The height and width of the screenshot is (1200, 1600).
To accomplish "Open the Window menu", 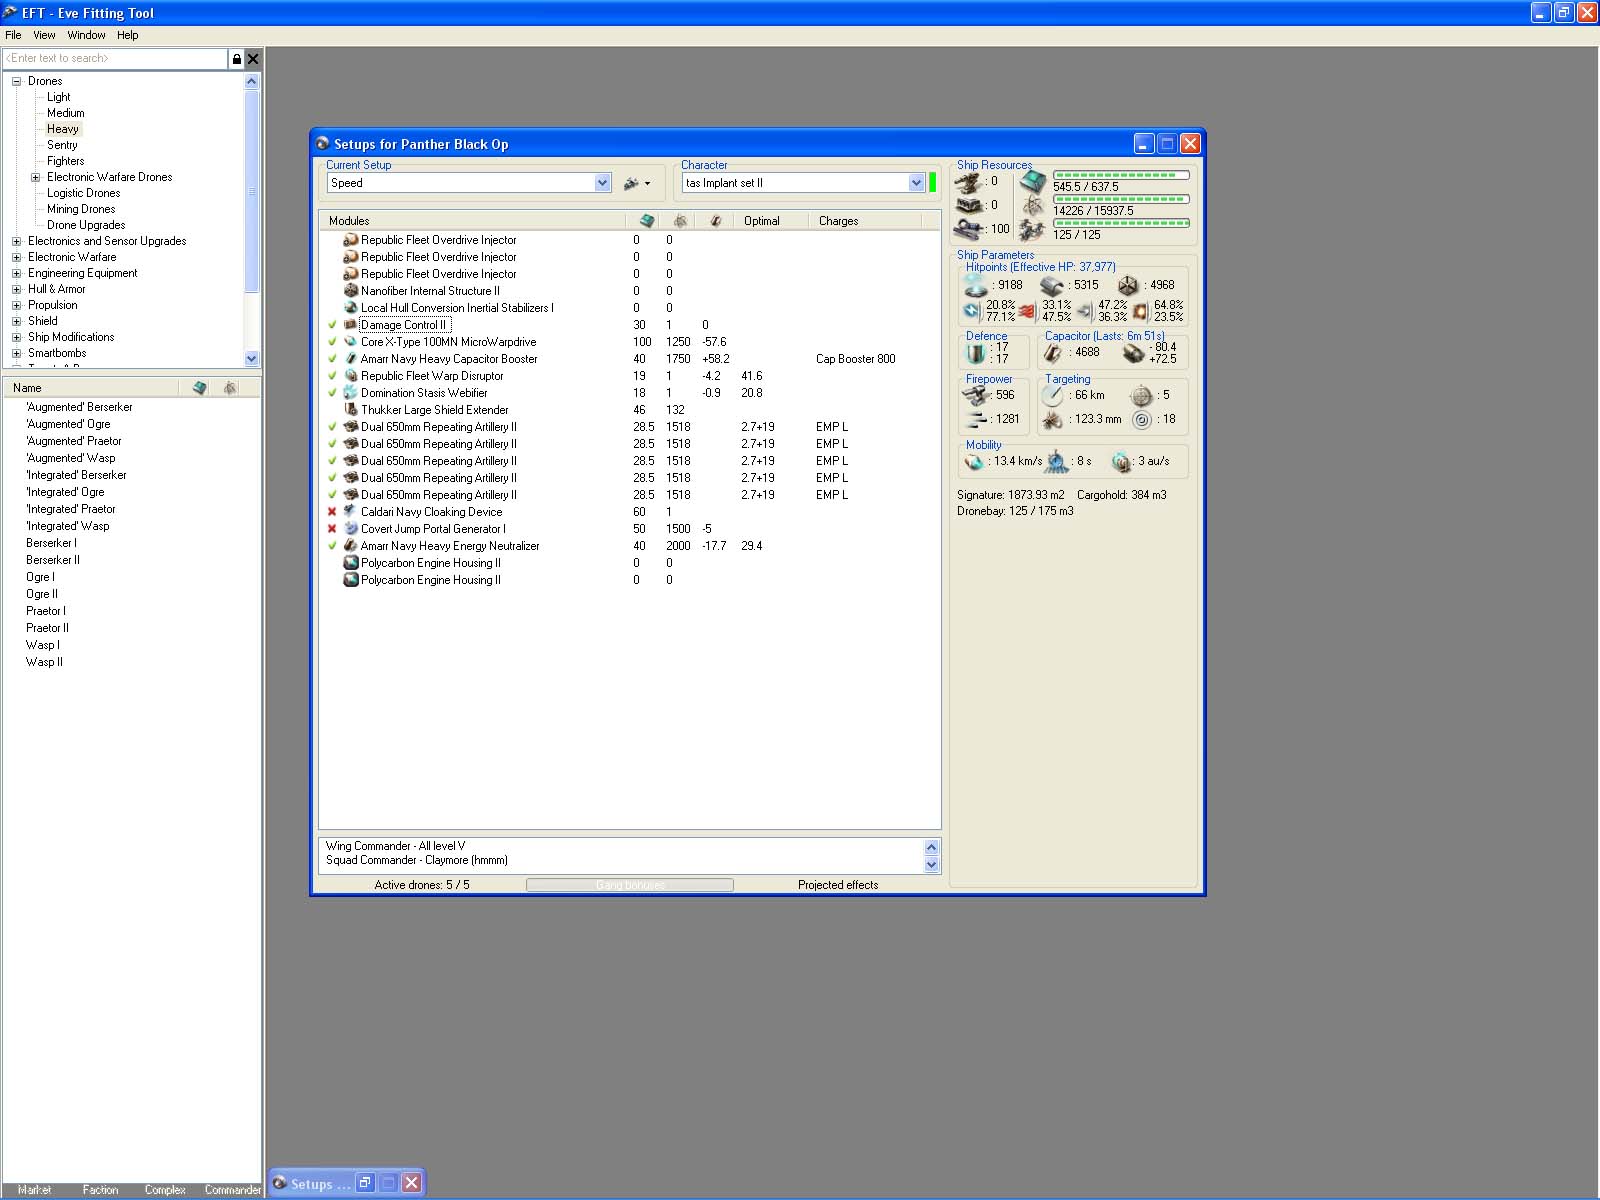I will [86, 35].
